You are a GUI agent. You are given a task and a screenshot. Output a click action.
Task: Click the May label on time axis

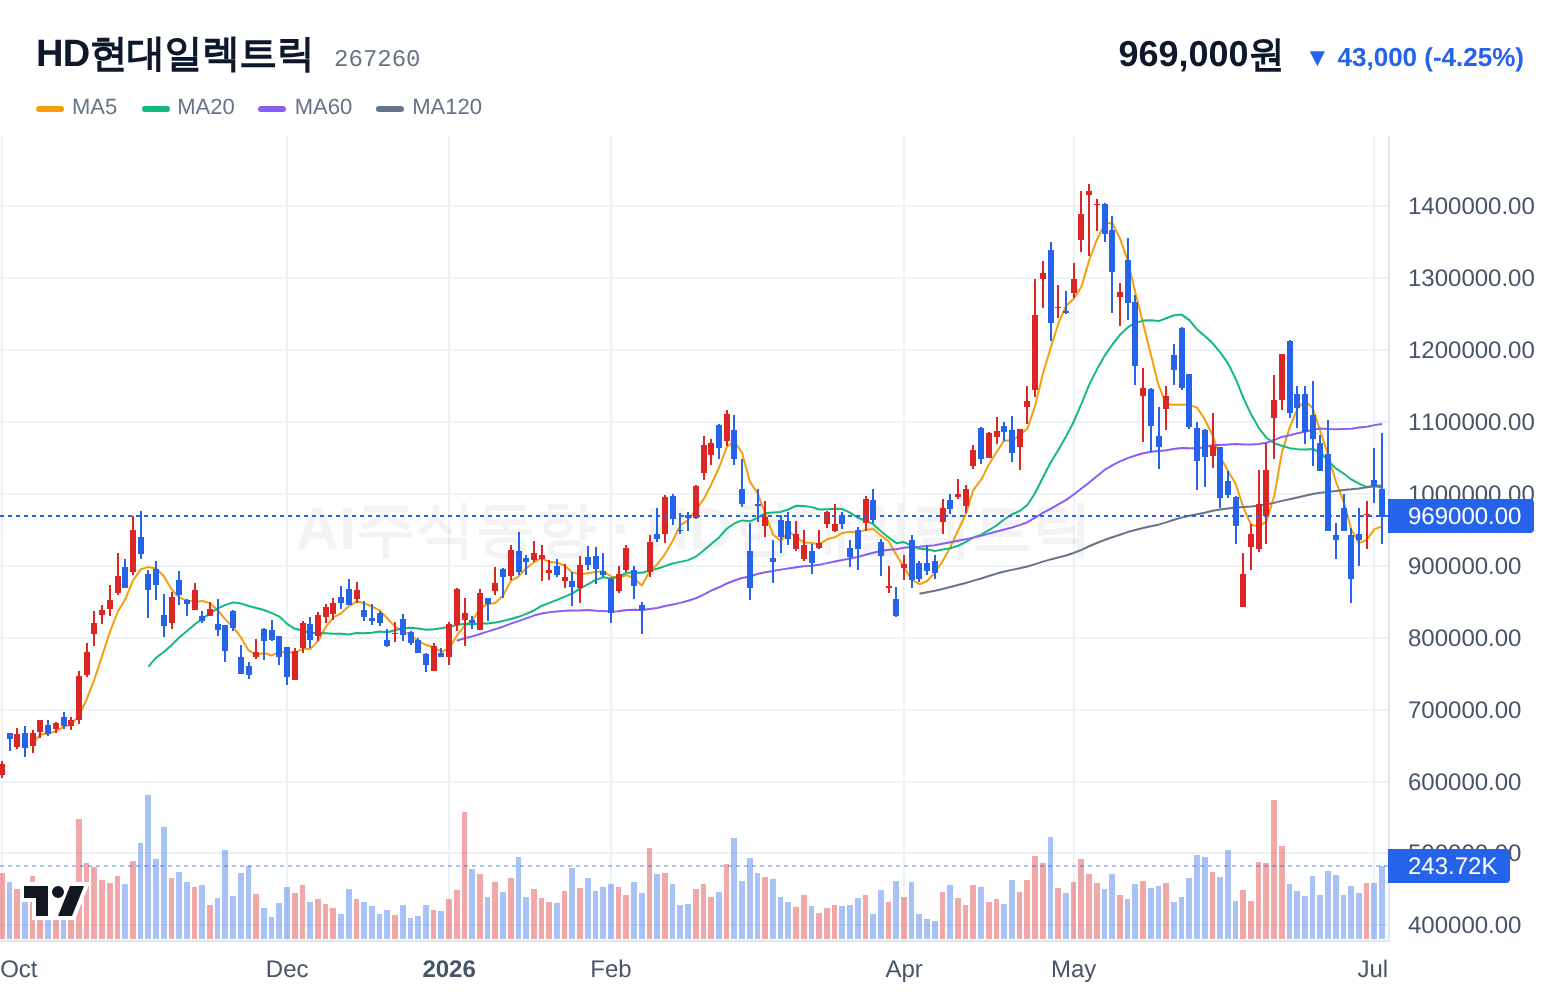(x=1074, y=969)
